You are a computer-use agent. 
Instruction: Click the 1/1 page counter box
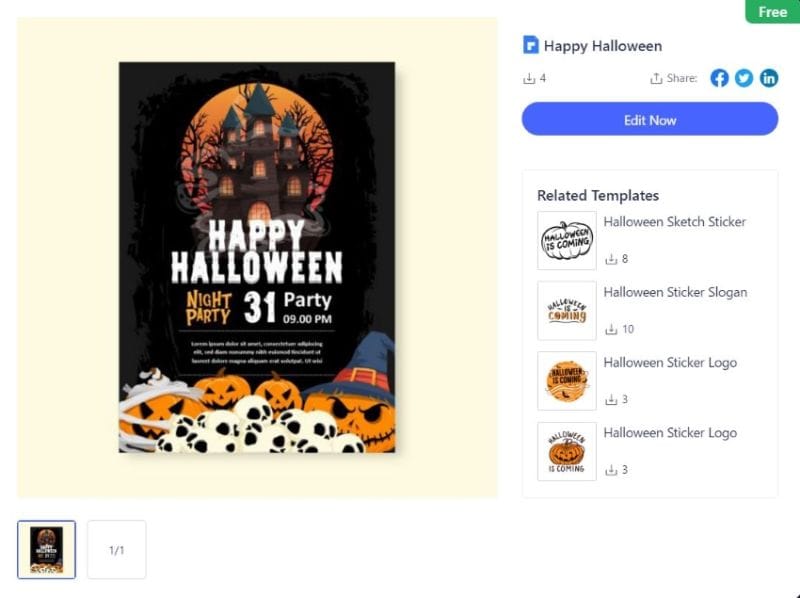pyautogui.click(x=116, y=549)
